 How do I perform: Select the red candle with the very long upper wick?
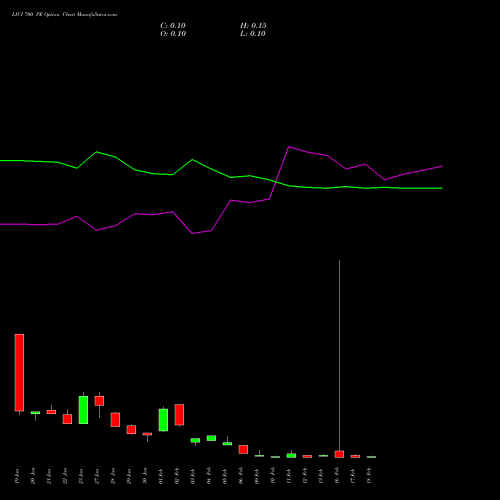tap(339, 454)
